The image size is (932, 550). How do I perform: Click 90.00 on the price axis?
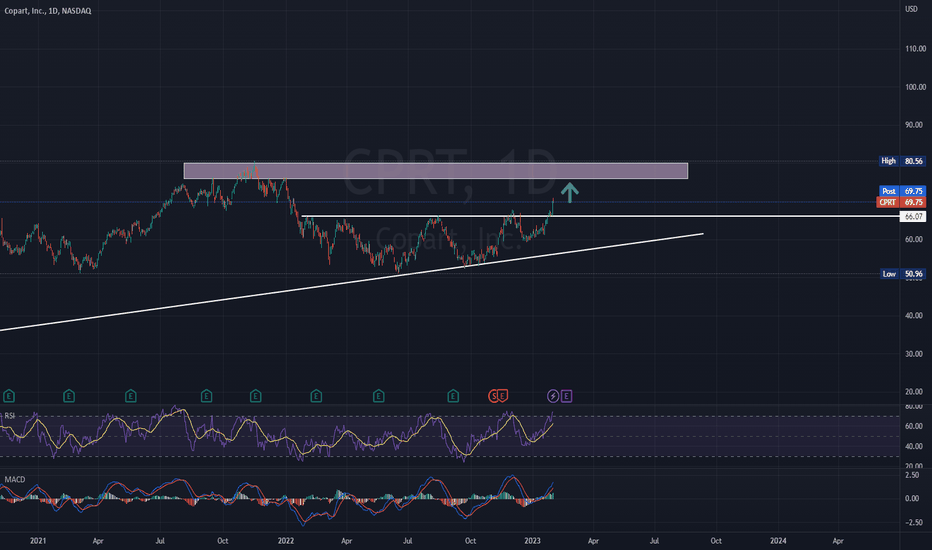(x=915, y=125)
